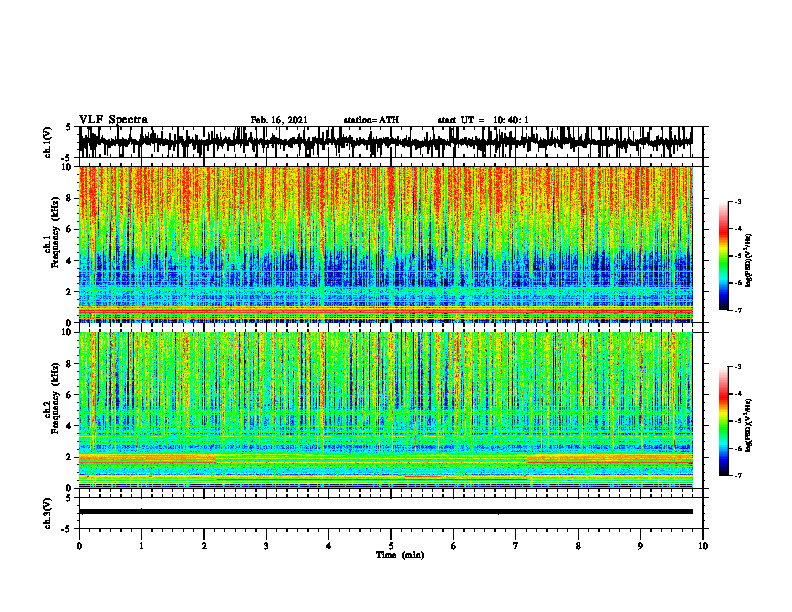
Task: Click time axis tick label "8"
Action: pos(578,546)
